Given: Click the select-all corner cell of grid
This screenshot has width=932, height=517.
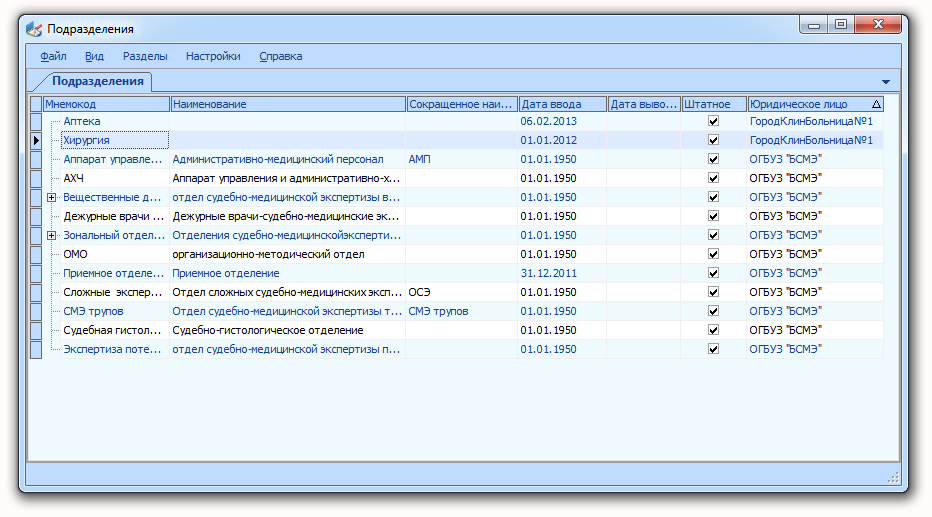Looking at the screenshot, I should (36, 104).
